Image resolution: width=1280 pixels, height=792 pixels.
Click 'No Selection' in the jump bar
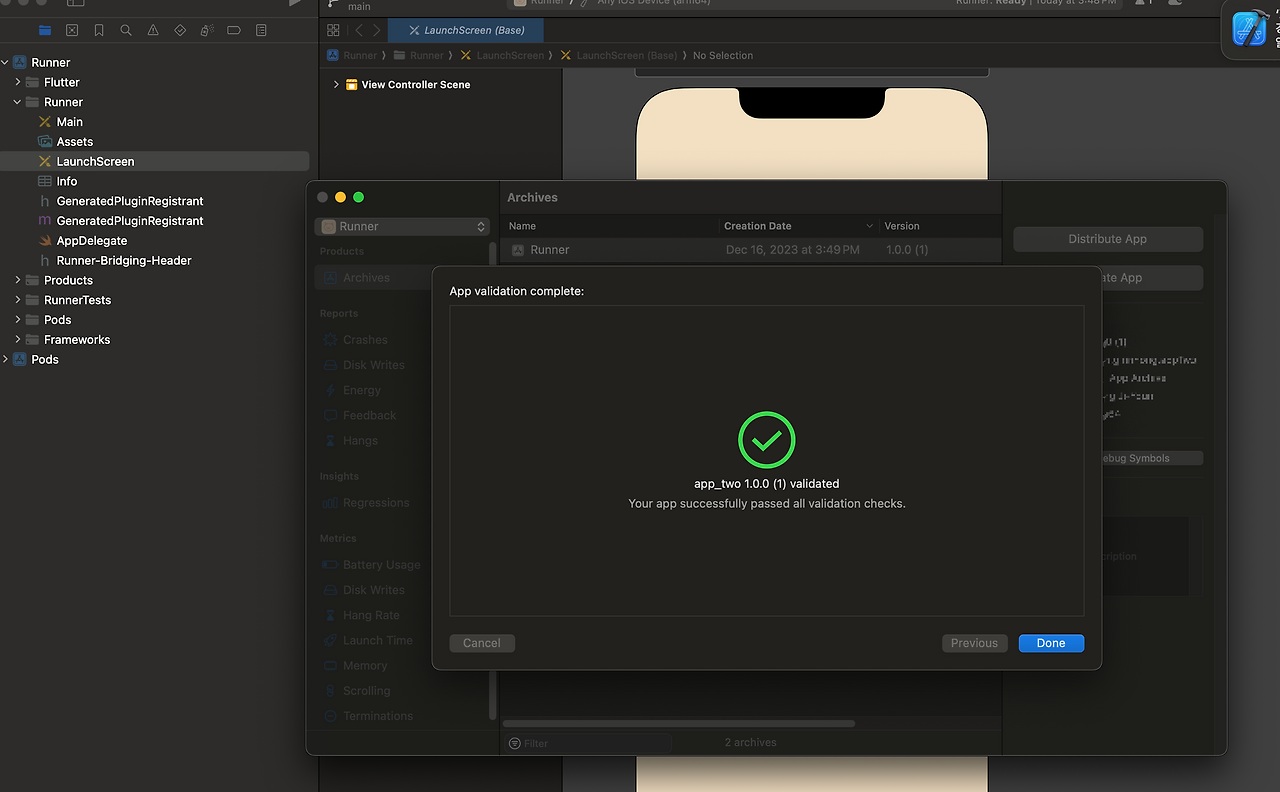[723, 56]
